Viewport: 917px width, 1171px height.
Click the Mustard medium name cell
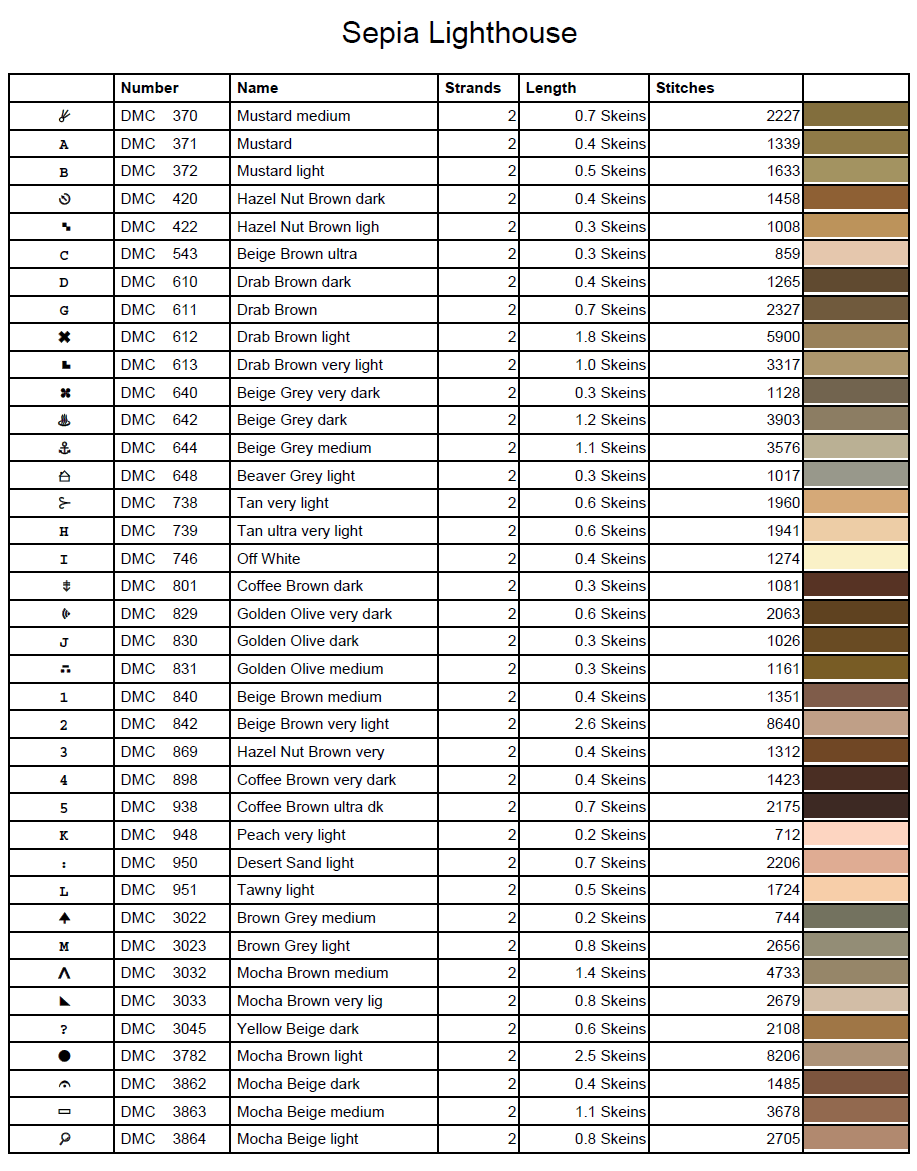click(x=294, y=116)
